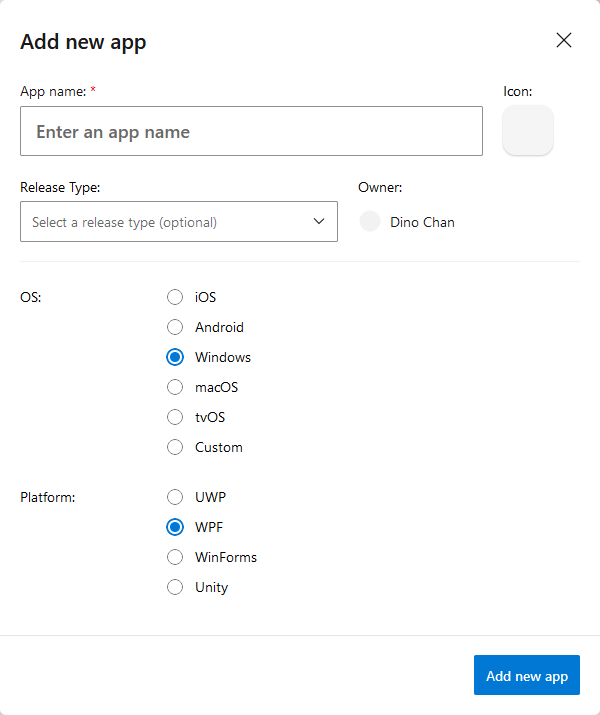Click the Add new app button
This screenshot has height=715, width=600.
[527, 675]
